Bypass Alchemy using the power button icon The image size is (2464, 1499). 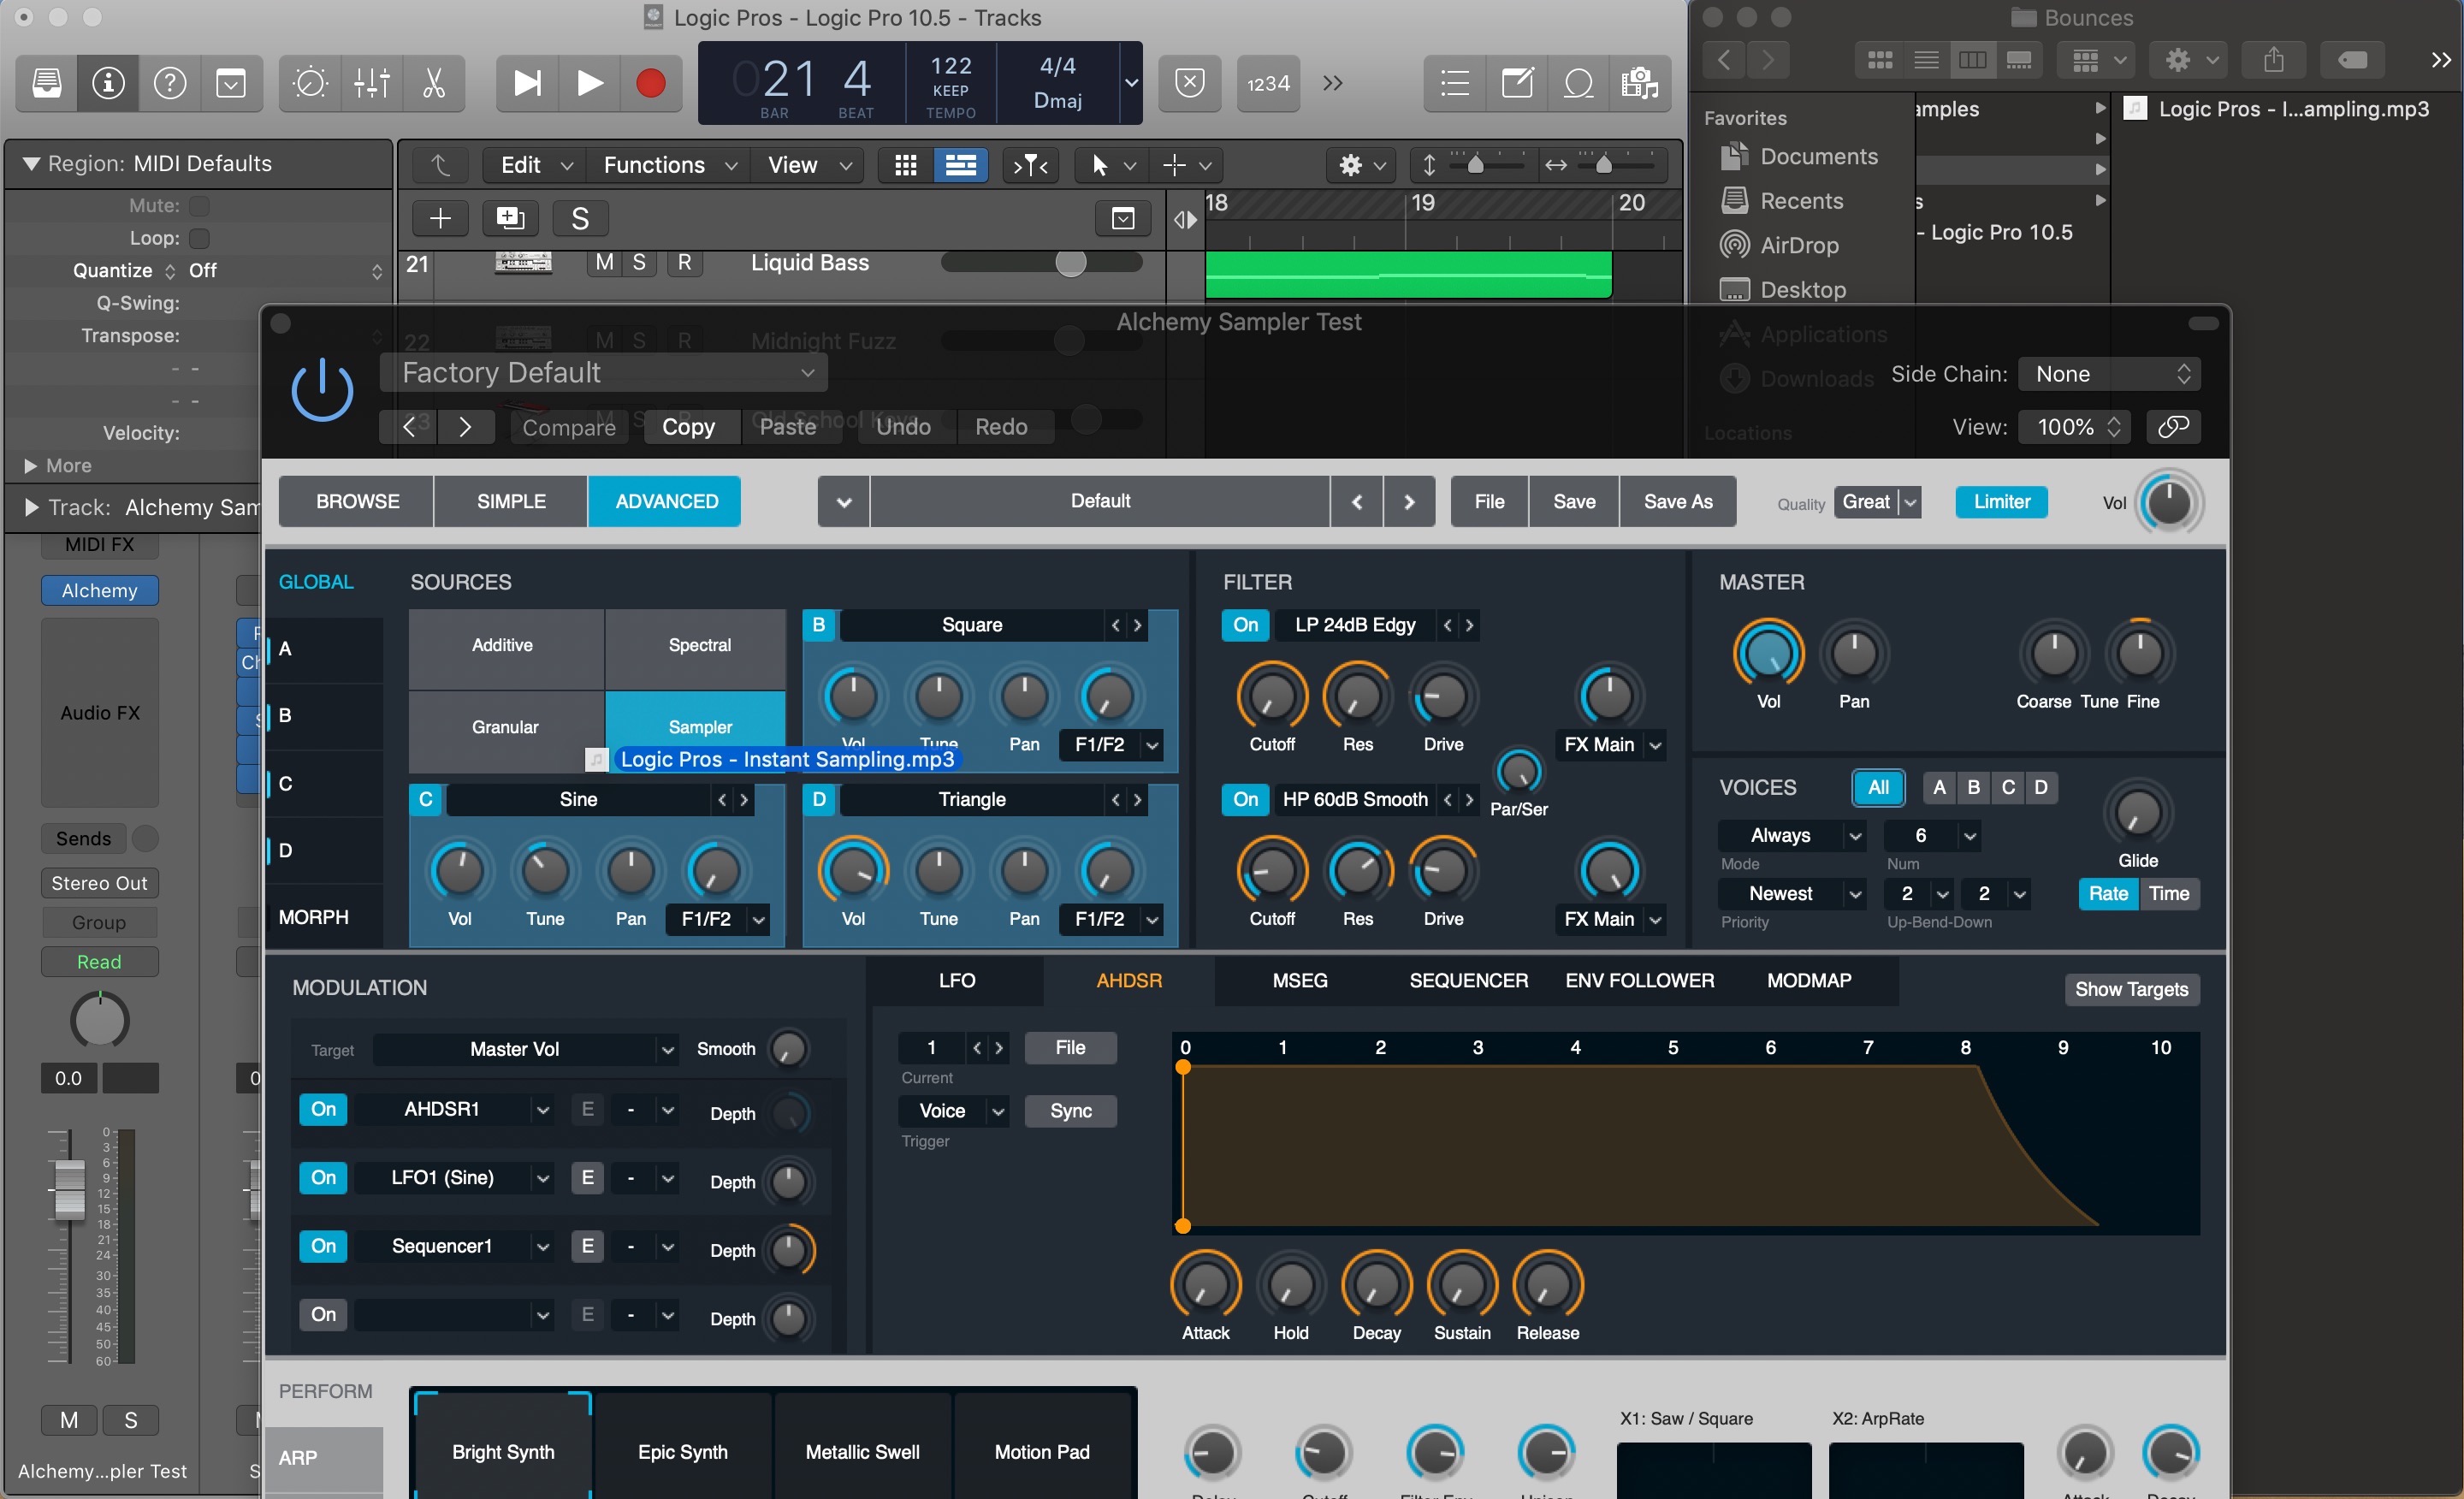click(322, 389)
